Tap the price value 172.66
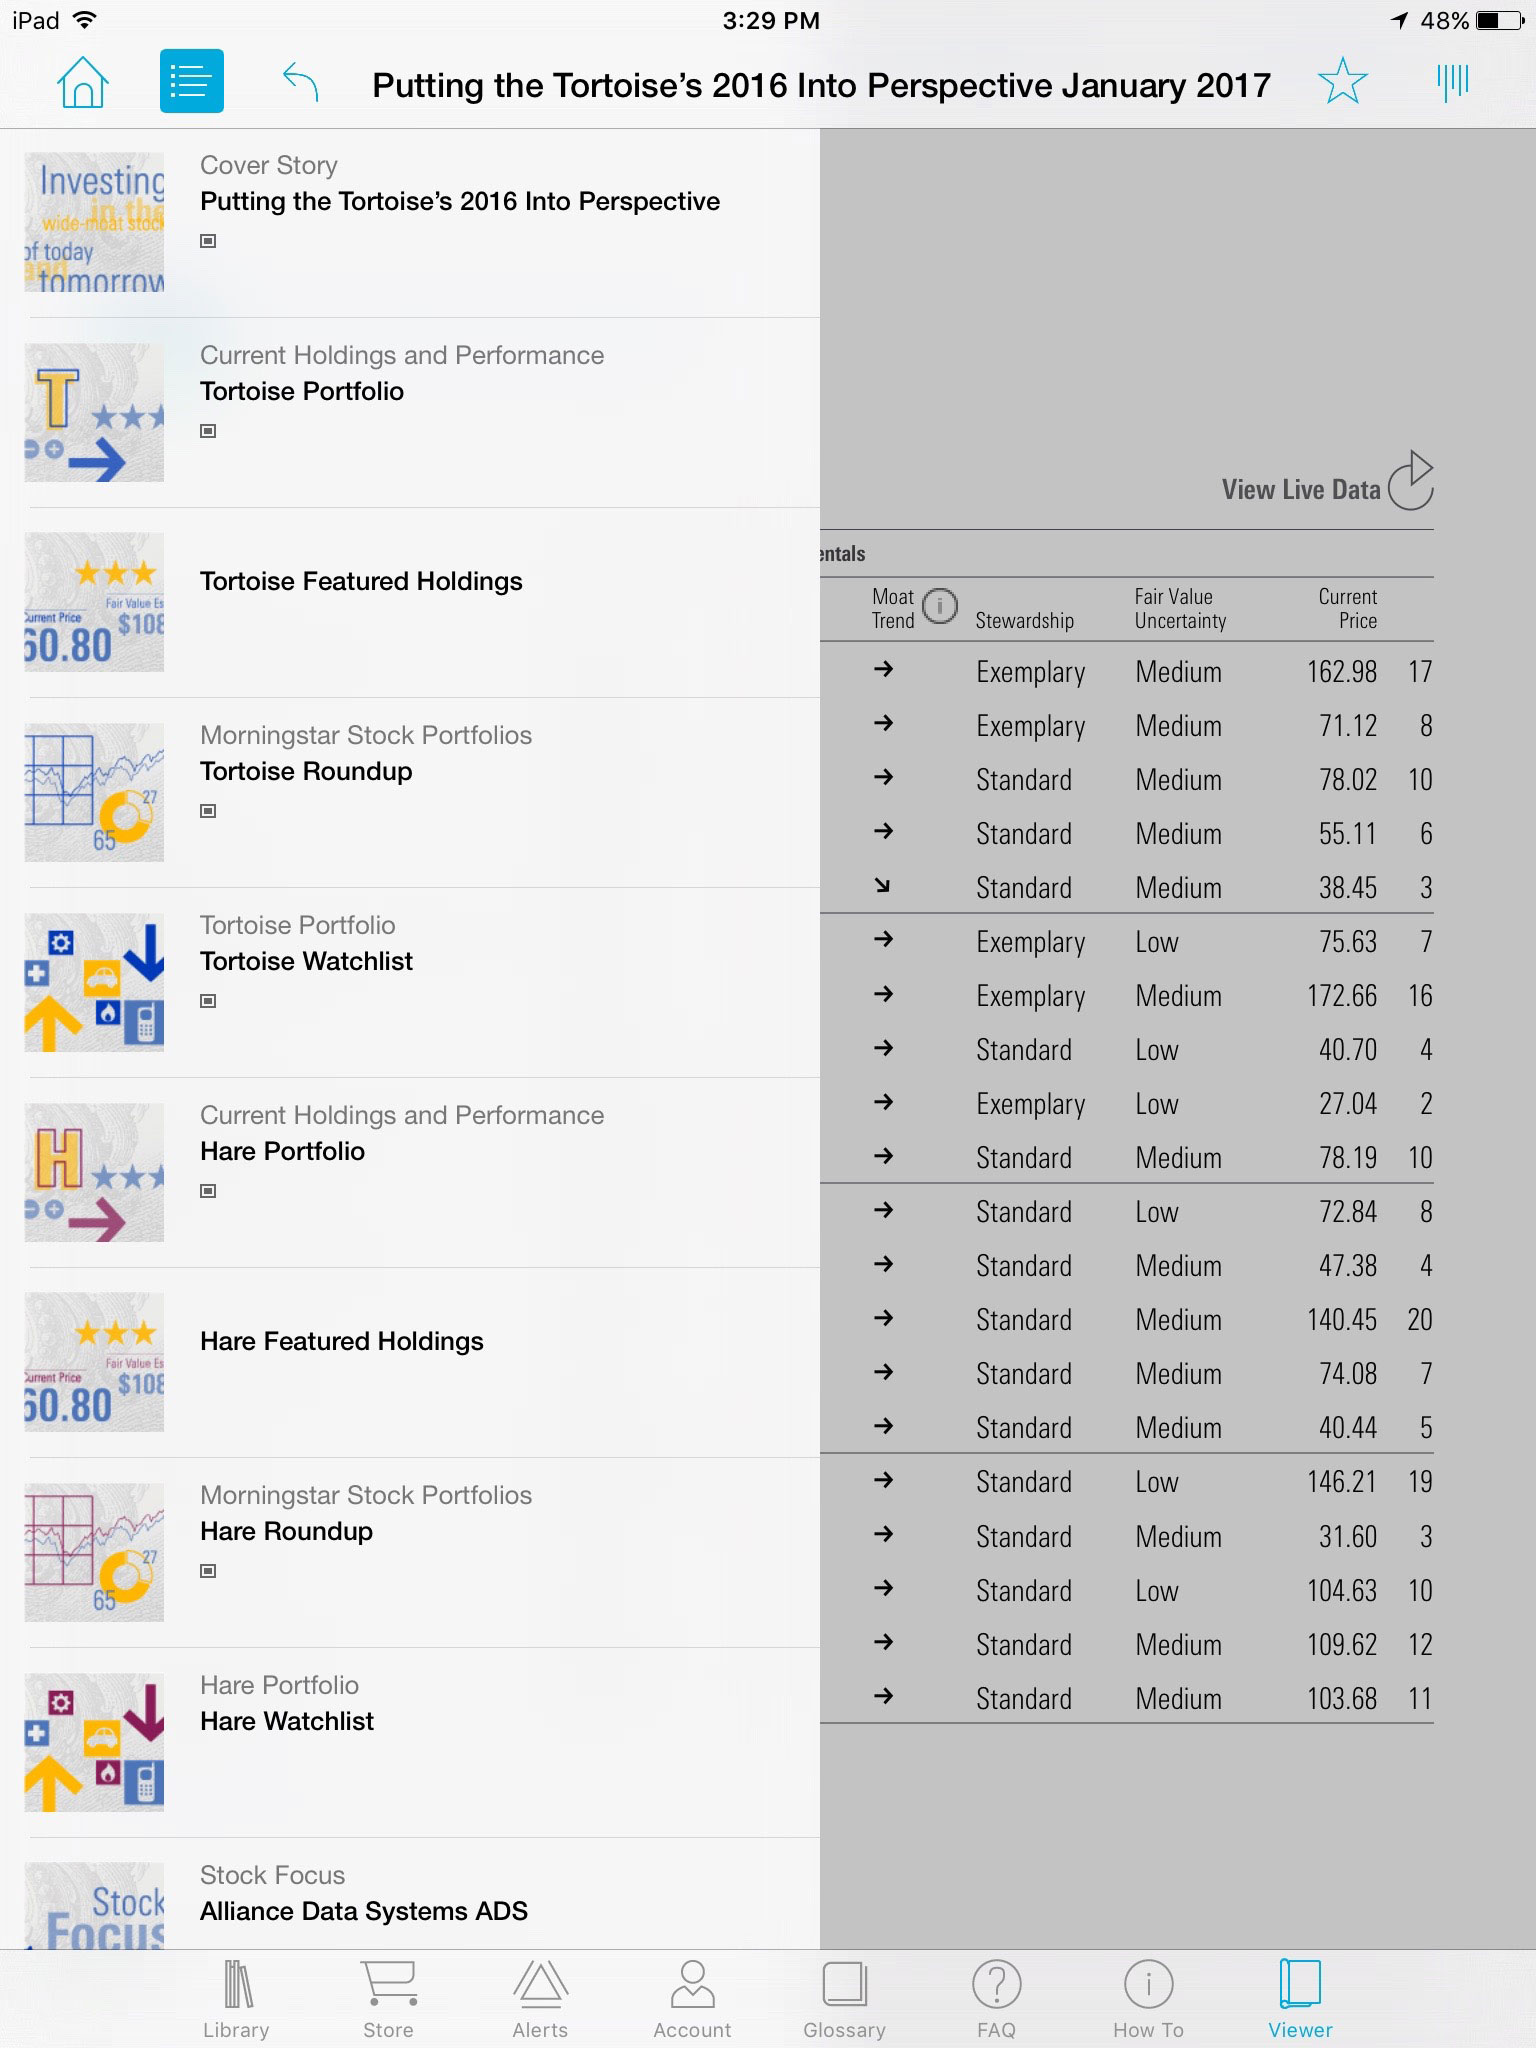Screen dimensions: 1536x2048 pyautogui.click(x=1342, y=996)
